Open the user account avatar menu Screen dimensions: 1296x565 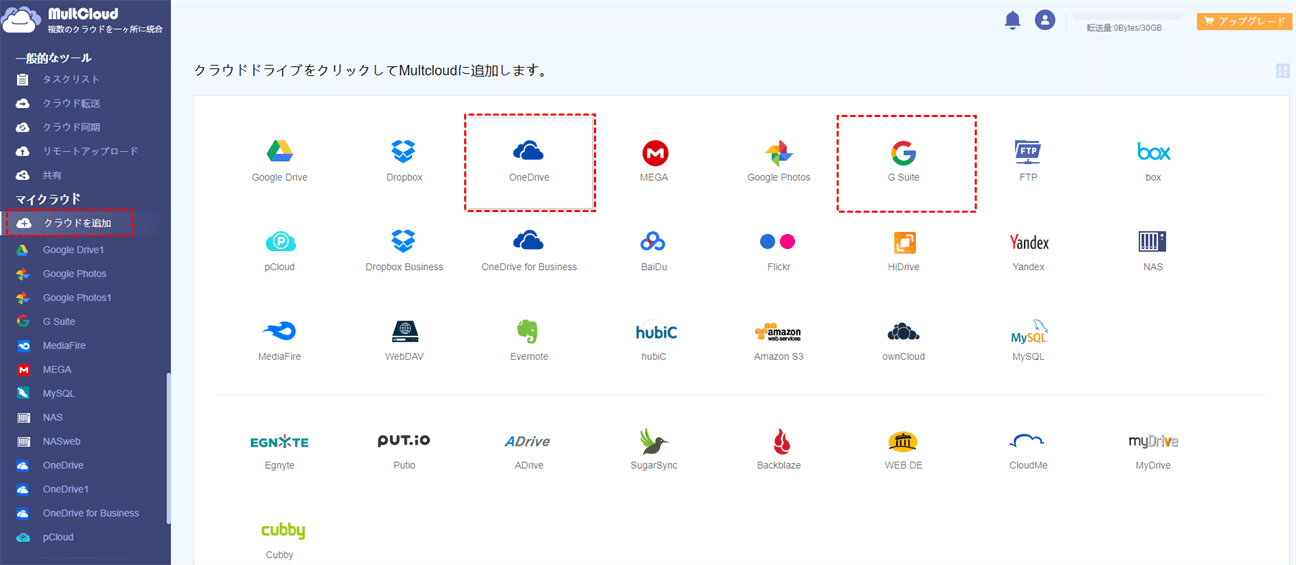coord(1045,20)
